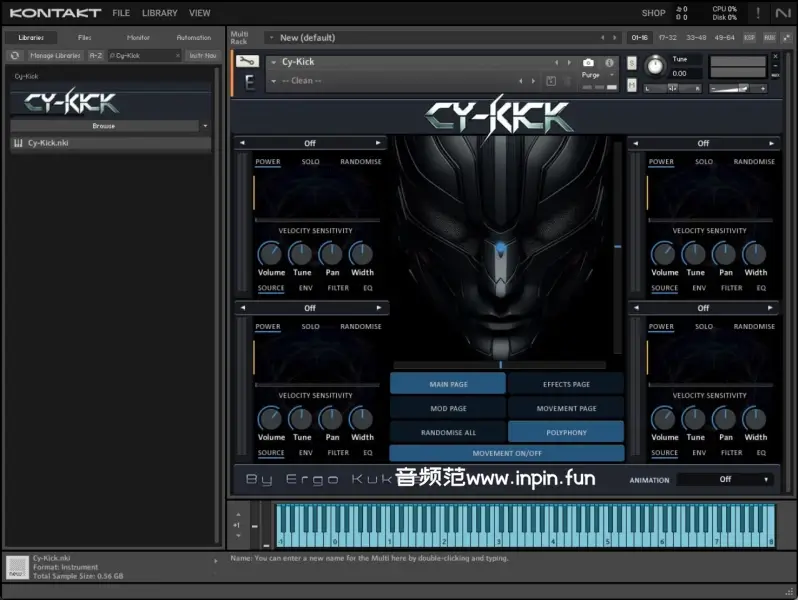Click the wrench edit-instrument icon

[x=245, y=61]
